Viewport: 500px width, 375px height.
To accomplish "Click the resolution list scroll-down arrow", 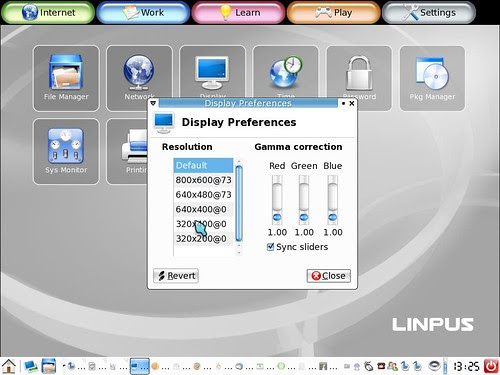I will pyautogui.click(x=239, y=253).
